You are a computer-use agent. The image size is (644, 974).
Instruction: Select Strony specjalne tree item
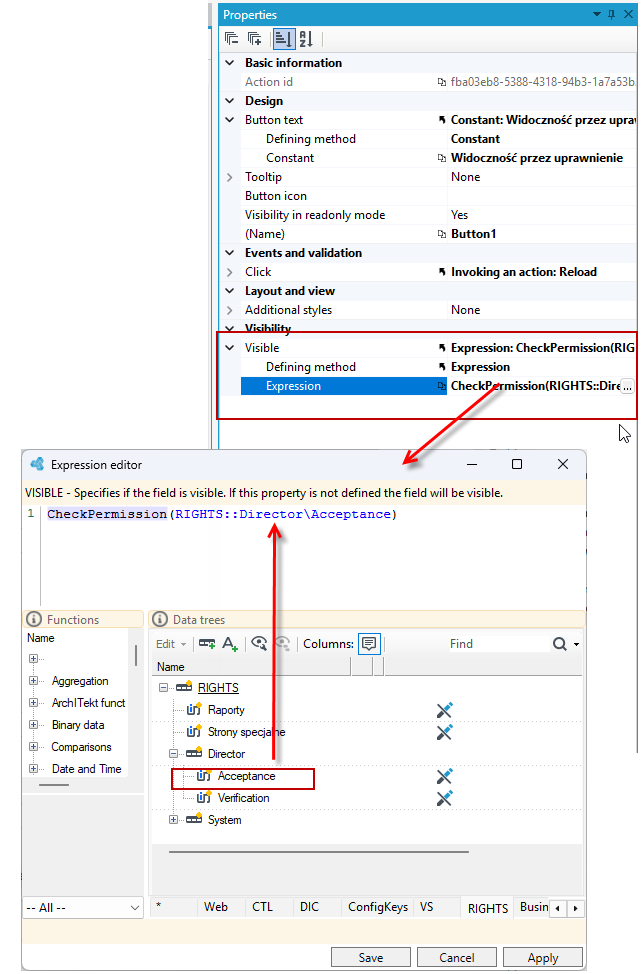click(x=246, y=732)
